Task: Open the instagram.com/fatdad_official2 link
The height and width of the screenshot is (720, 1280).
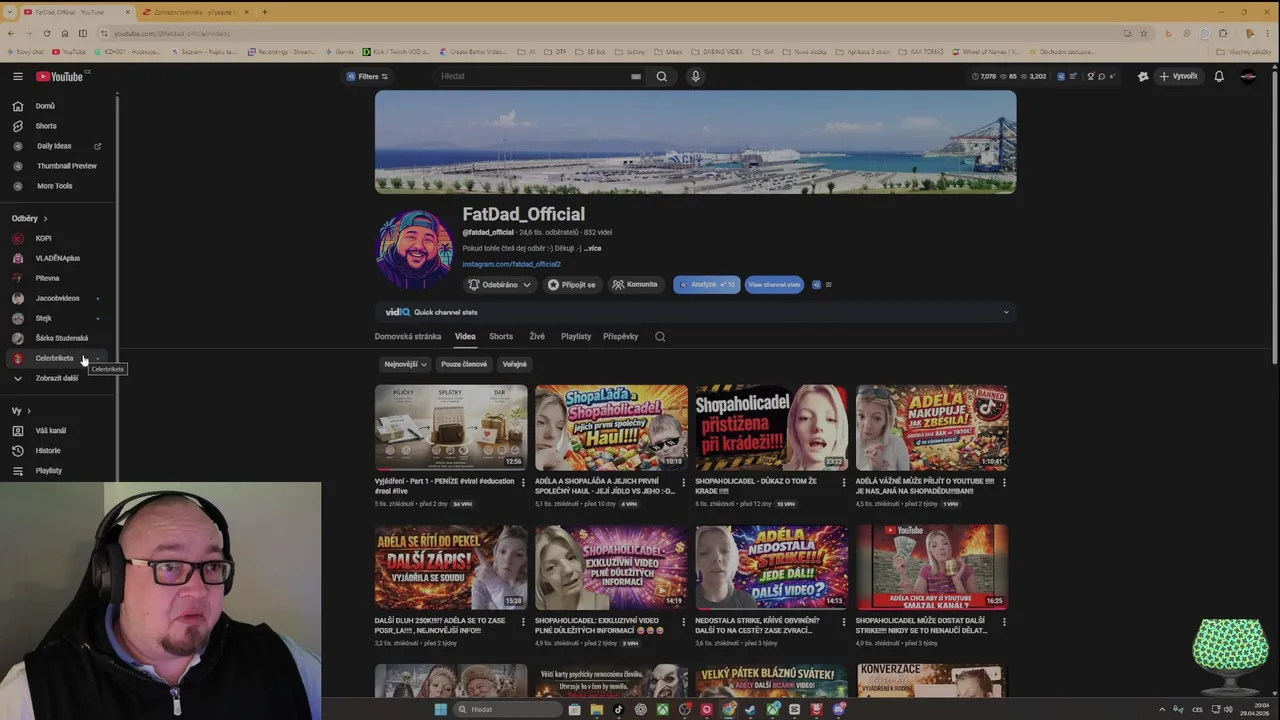Action: (511, 264)
